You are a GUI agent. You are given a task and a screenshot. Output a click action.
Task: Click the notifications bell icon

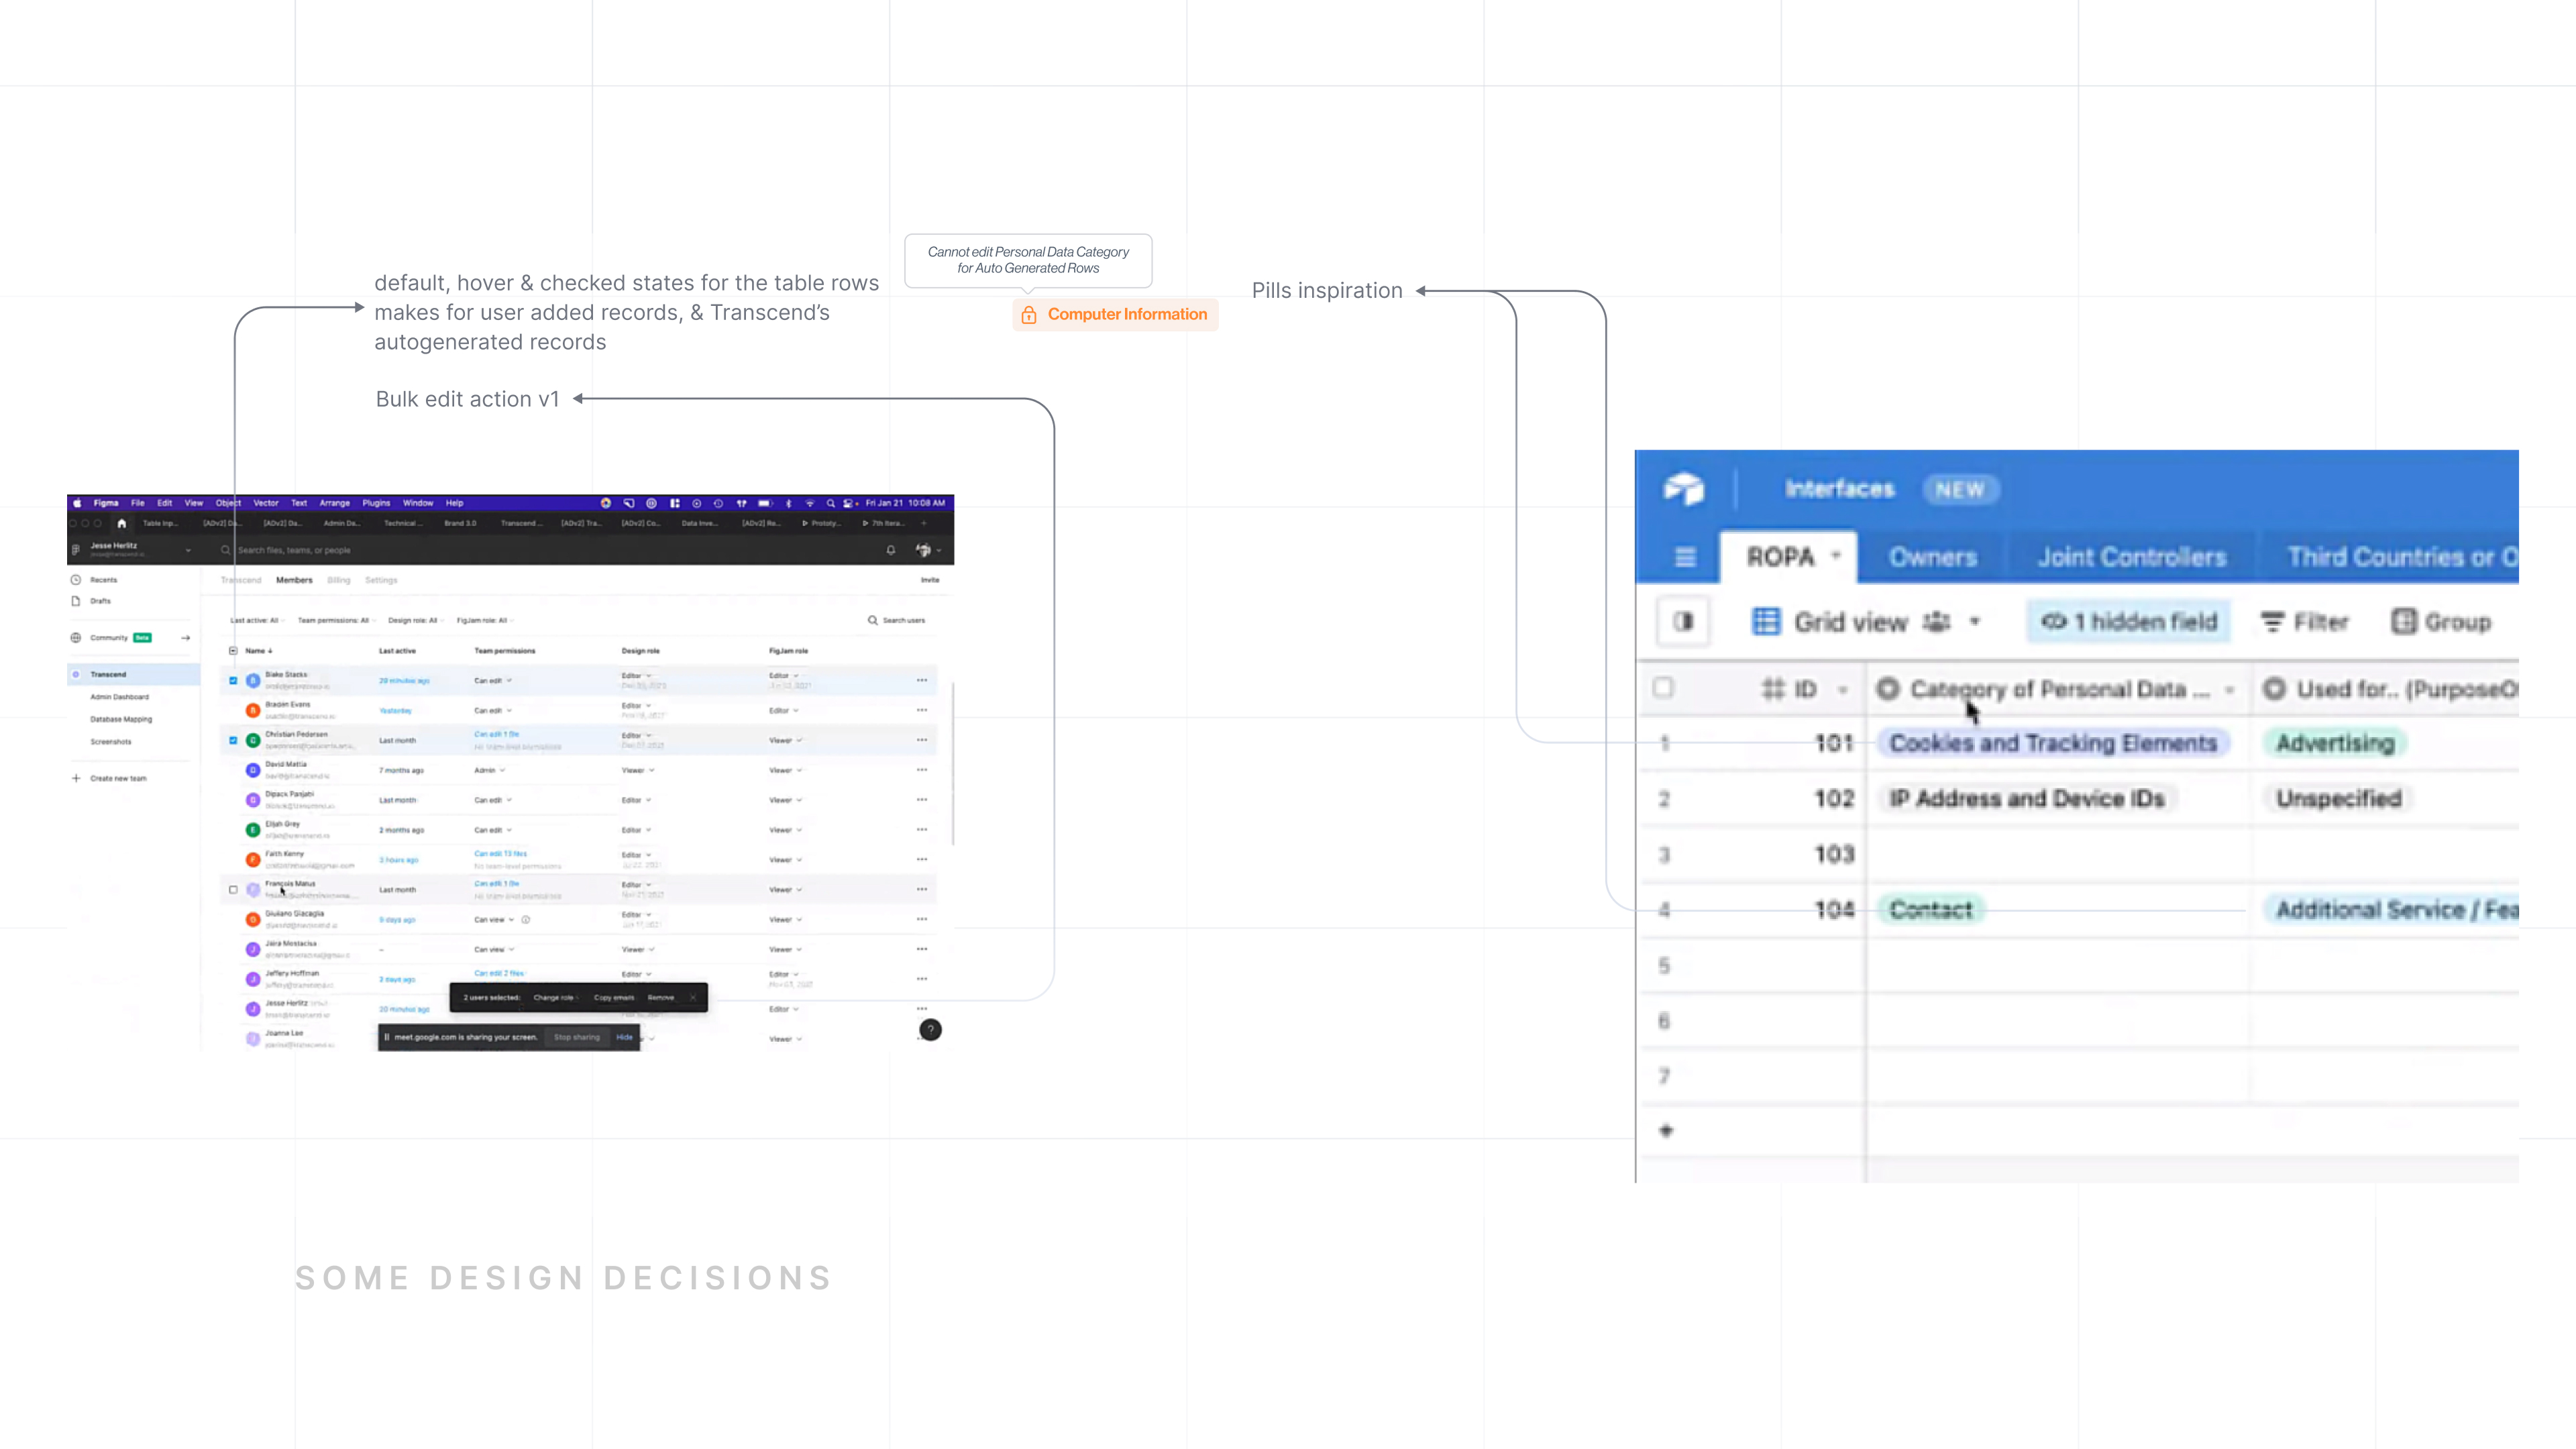tap(890, 550)
